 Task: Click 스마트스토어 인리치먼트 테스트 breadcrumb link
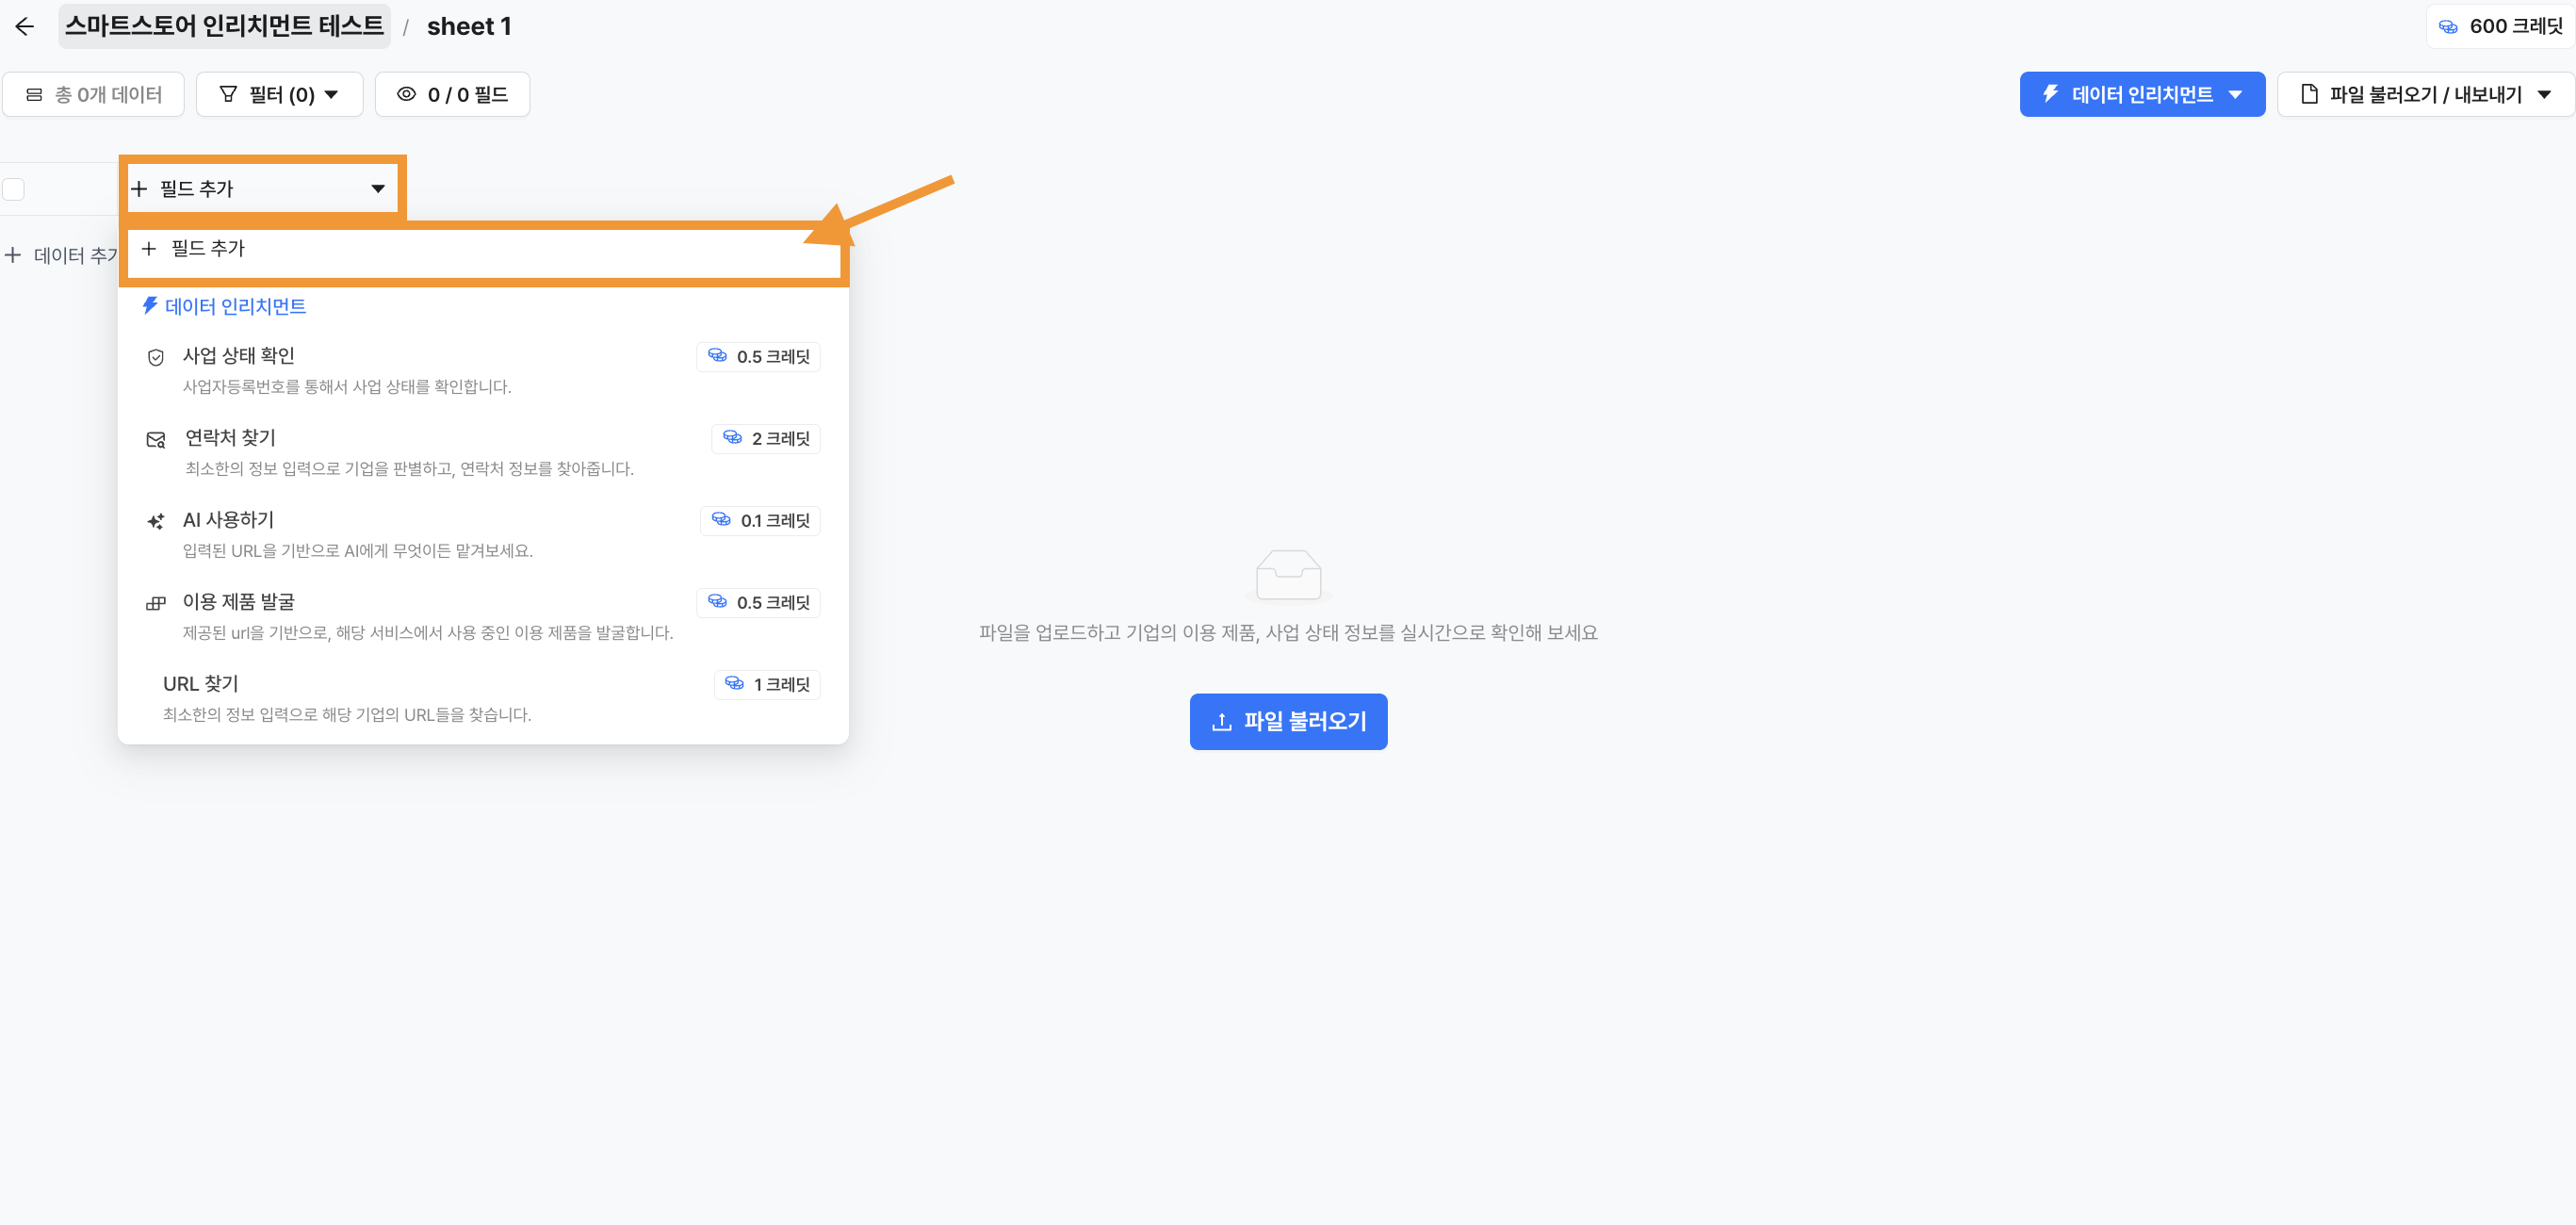tap(224, 26)
